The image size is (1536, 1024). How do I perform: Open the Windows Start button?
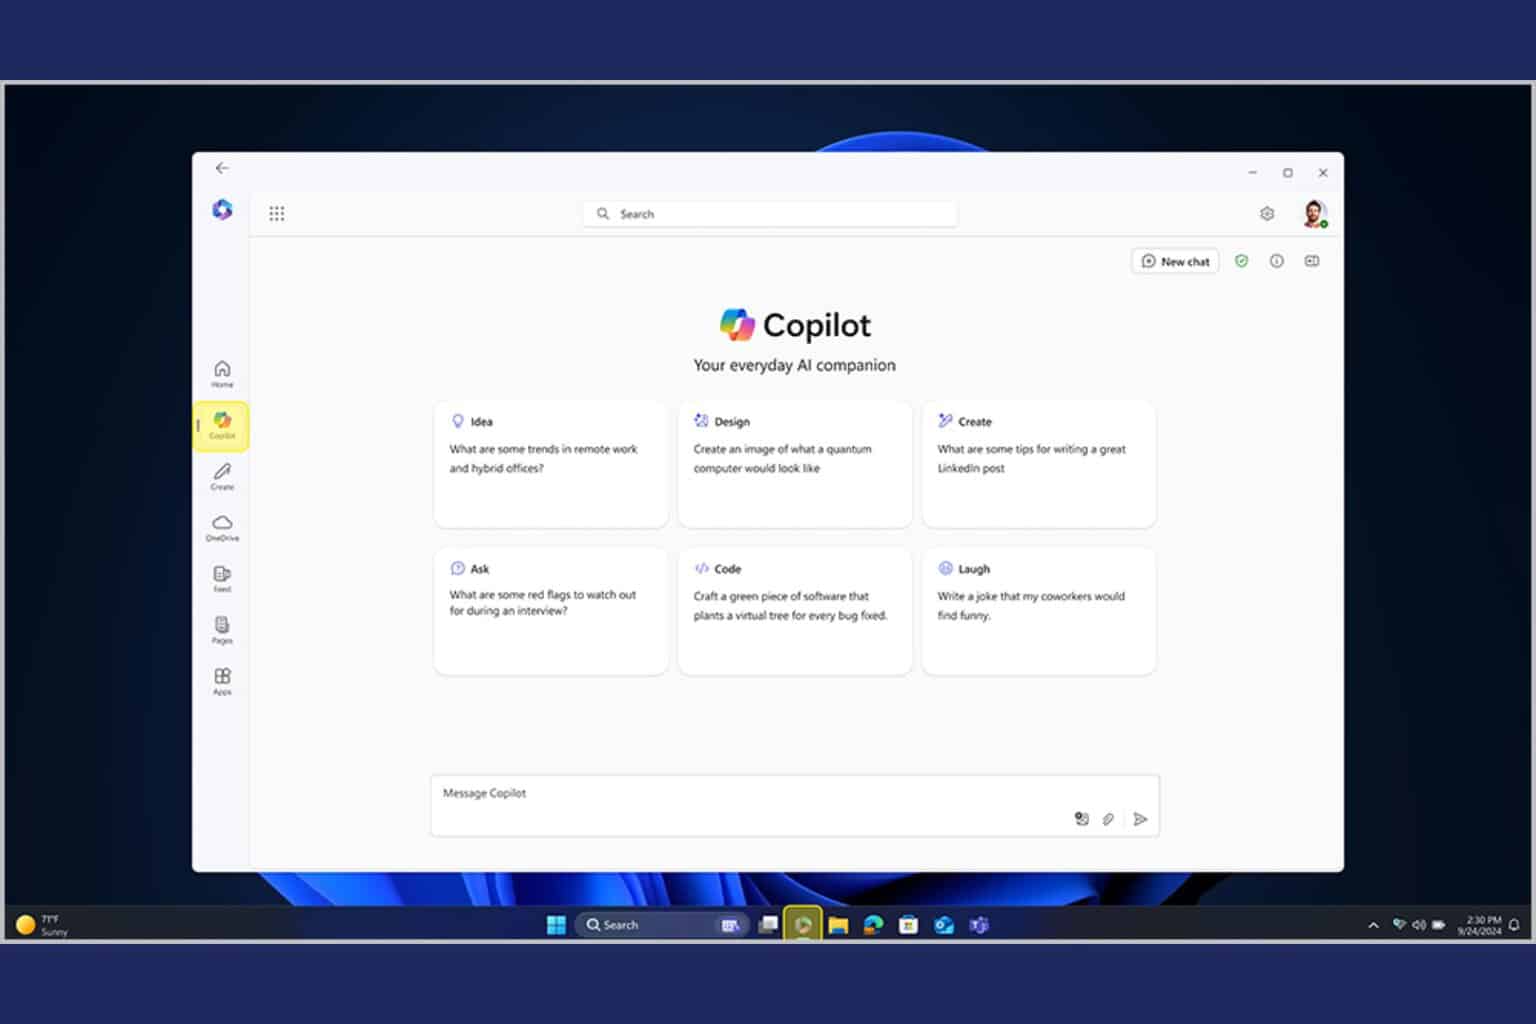556,925
